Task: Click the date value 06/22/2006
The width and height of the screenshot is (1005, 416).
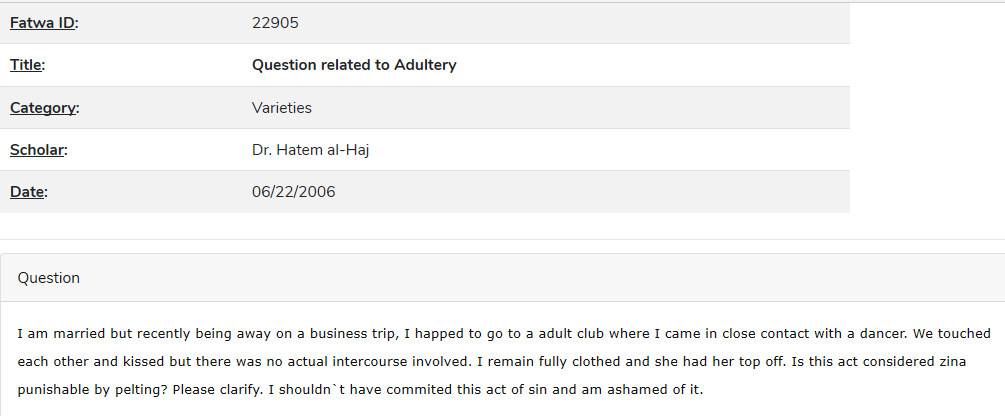Action: (294, 192)
